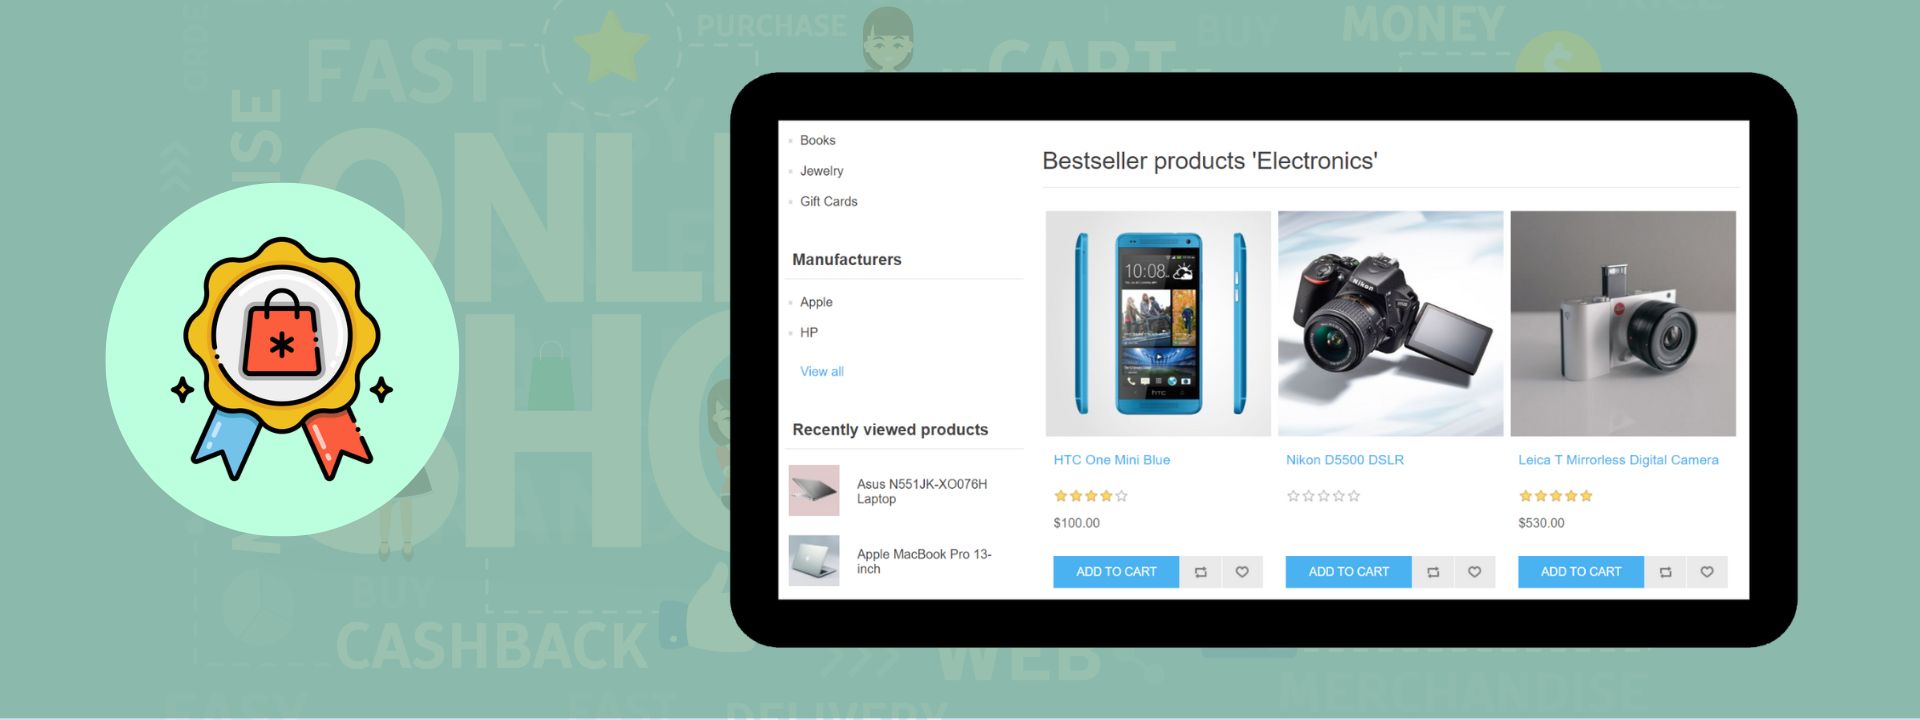The width and height of the screenshot is (1920, 720).
Task: Add Leica T Mirrorless camera to cart
Action: coord(1581,572)
